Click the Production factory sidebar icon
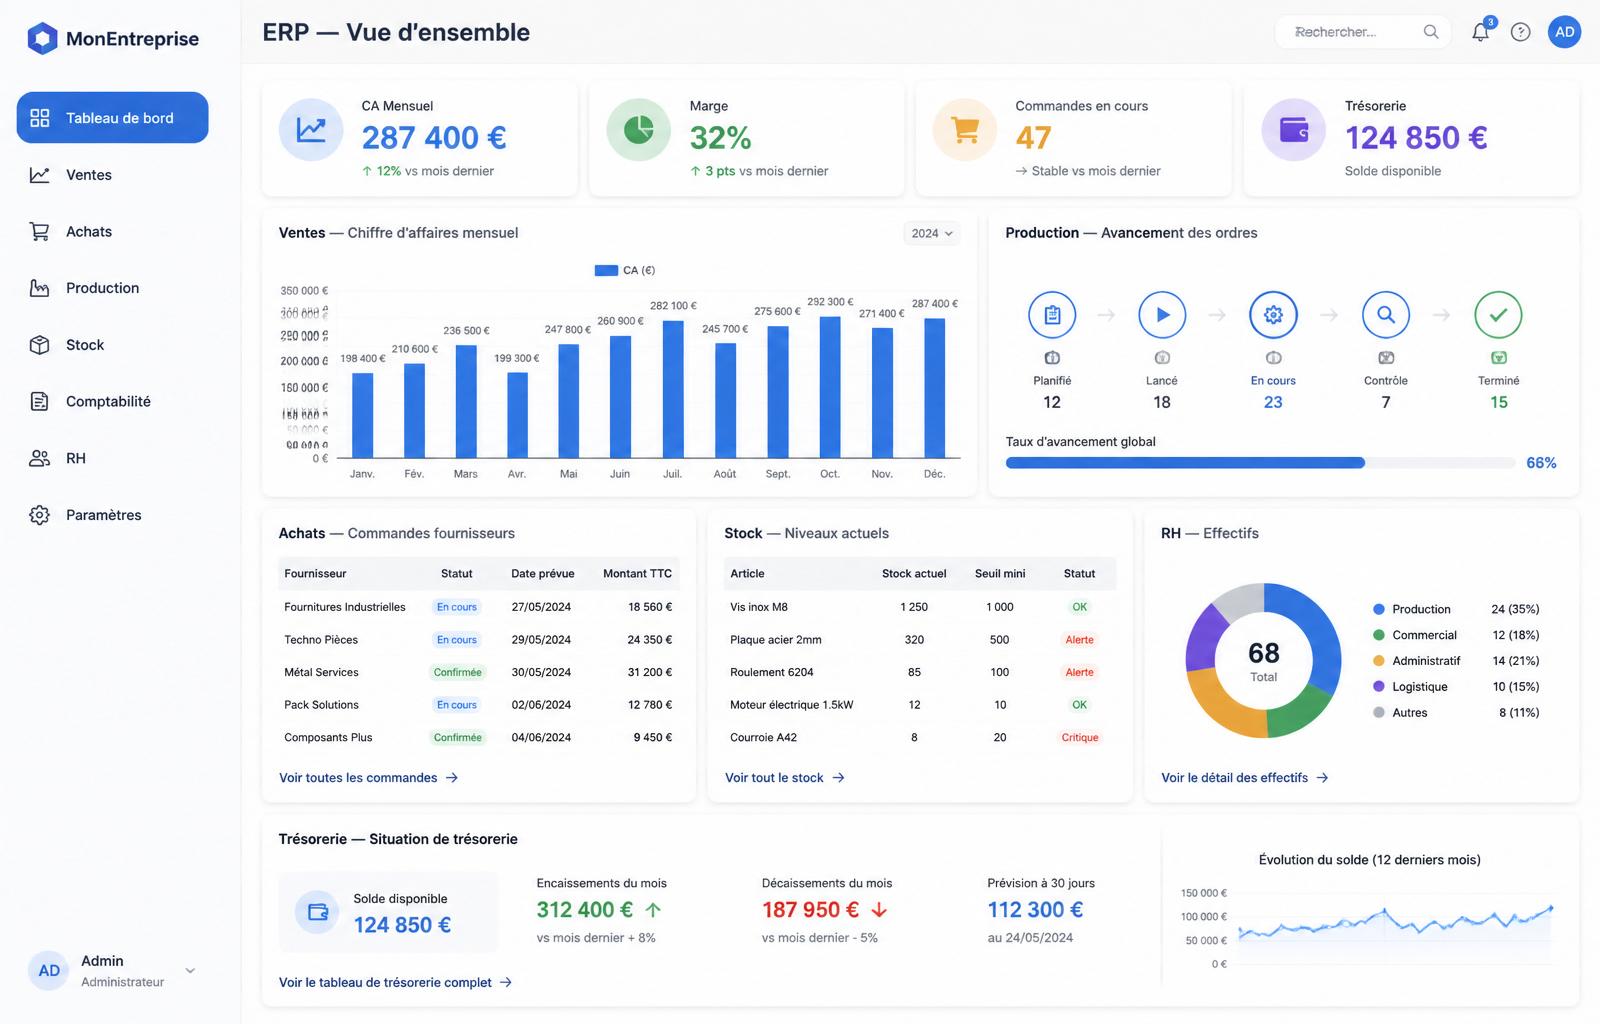Viewport: 1600px width, 1024px height. click(40, 288)
